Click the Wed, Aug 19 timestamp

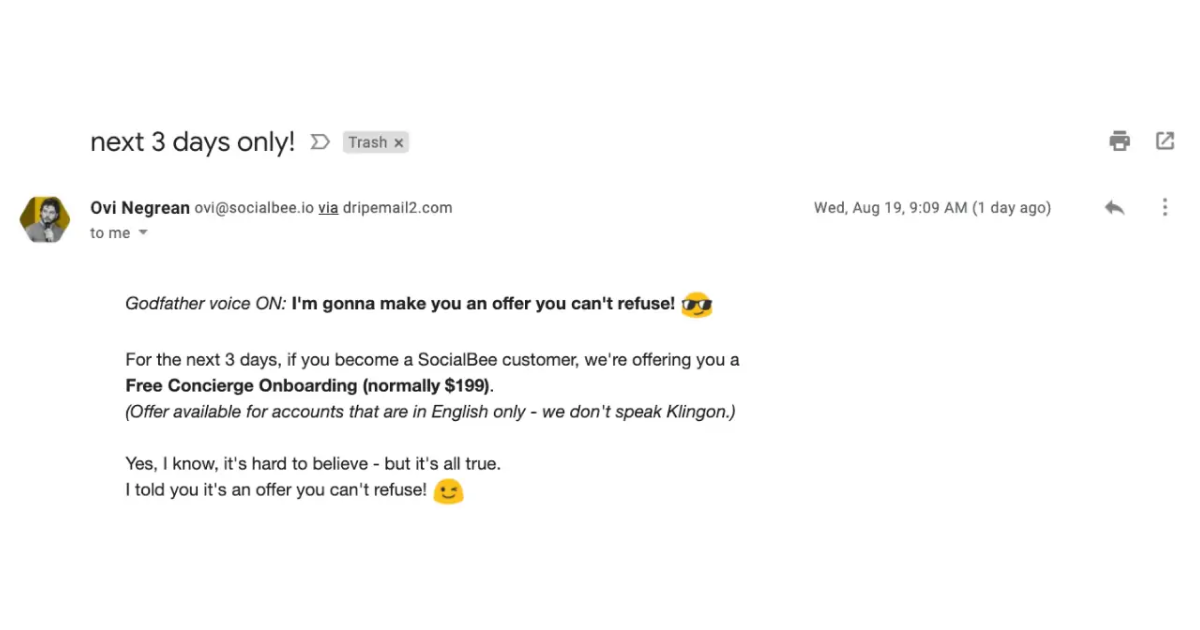coord(931,208)
